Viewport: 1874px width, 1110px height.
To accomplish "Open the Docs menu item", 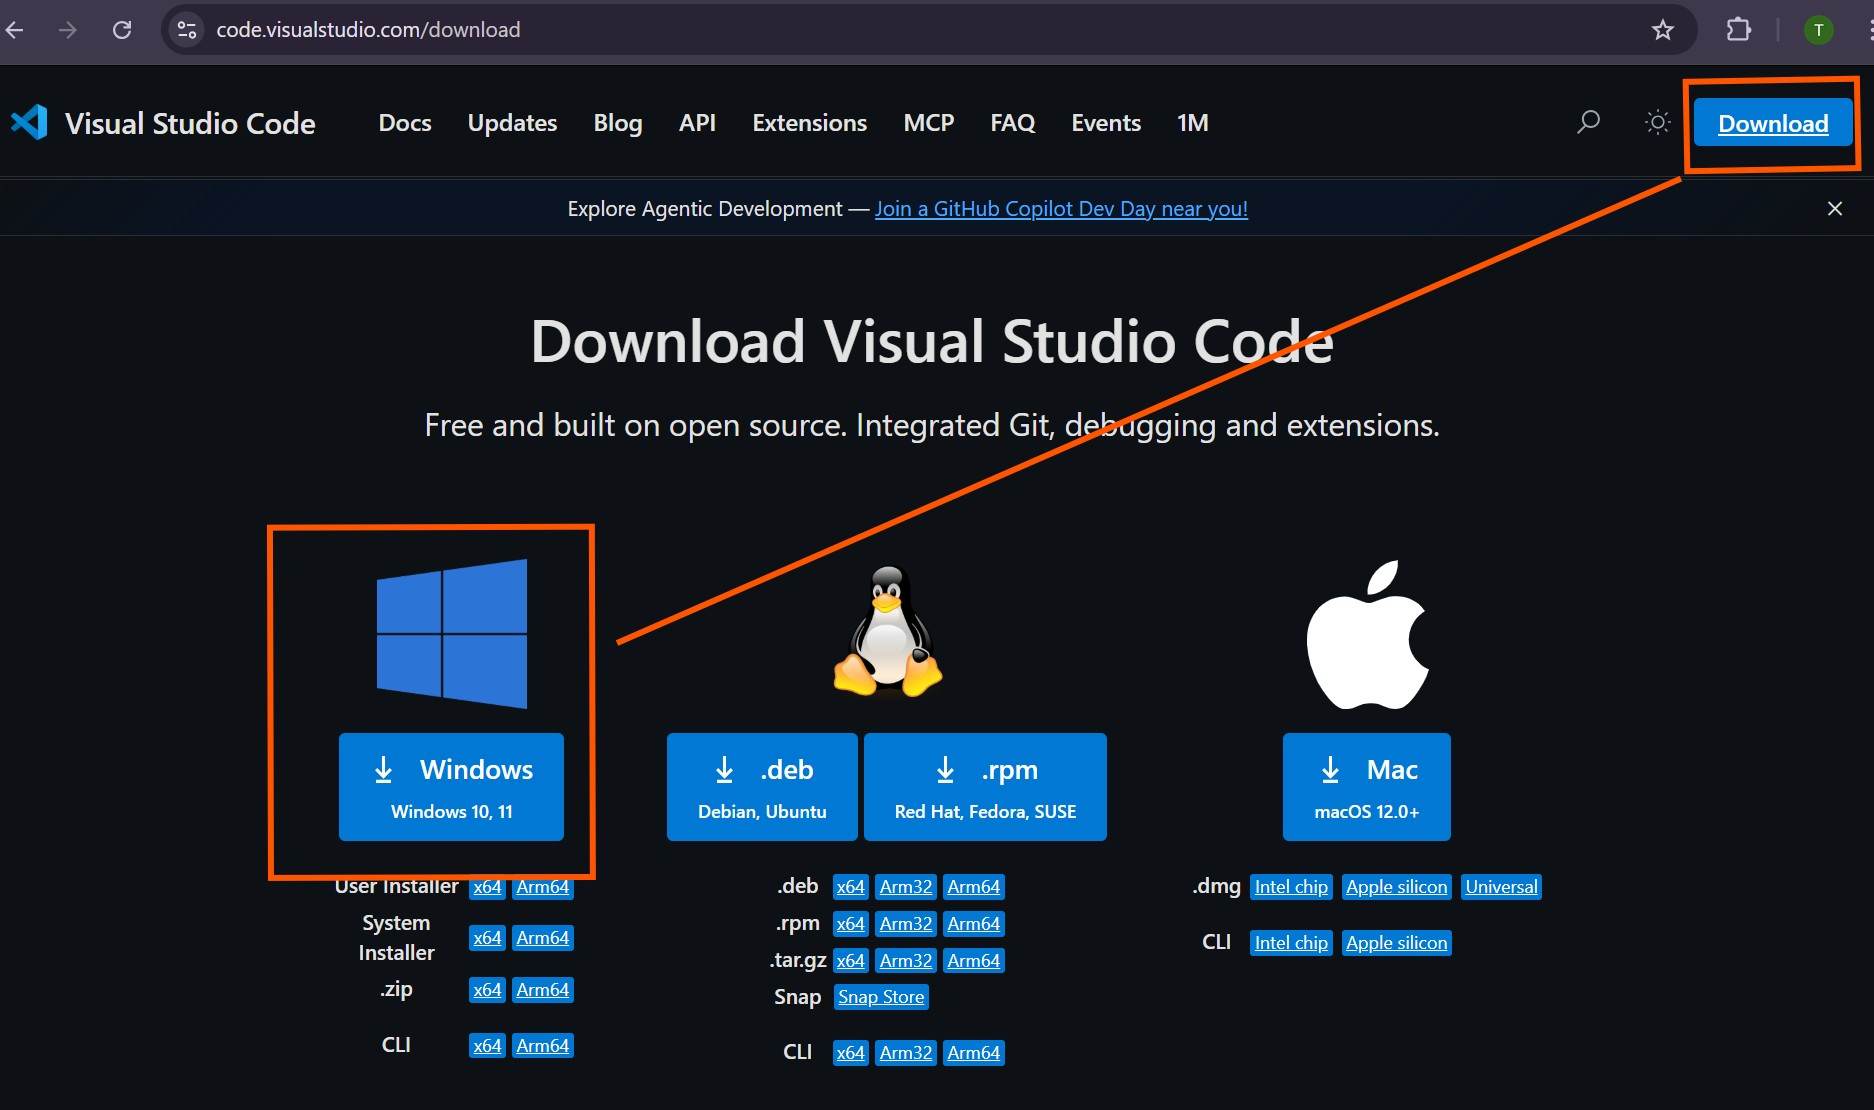I will coord(405,122).
